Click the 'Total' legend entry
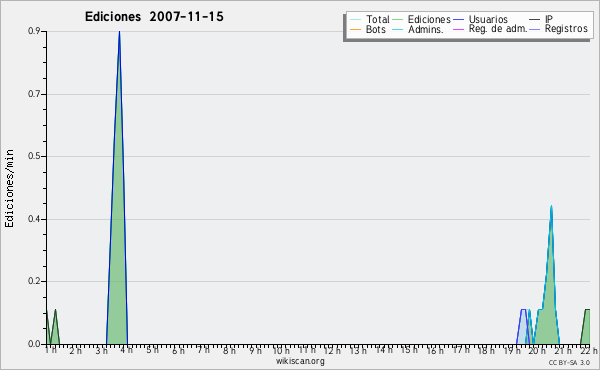This screenshot has width=600, height=370. coord(370,19)
